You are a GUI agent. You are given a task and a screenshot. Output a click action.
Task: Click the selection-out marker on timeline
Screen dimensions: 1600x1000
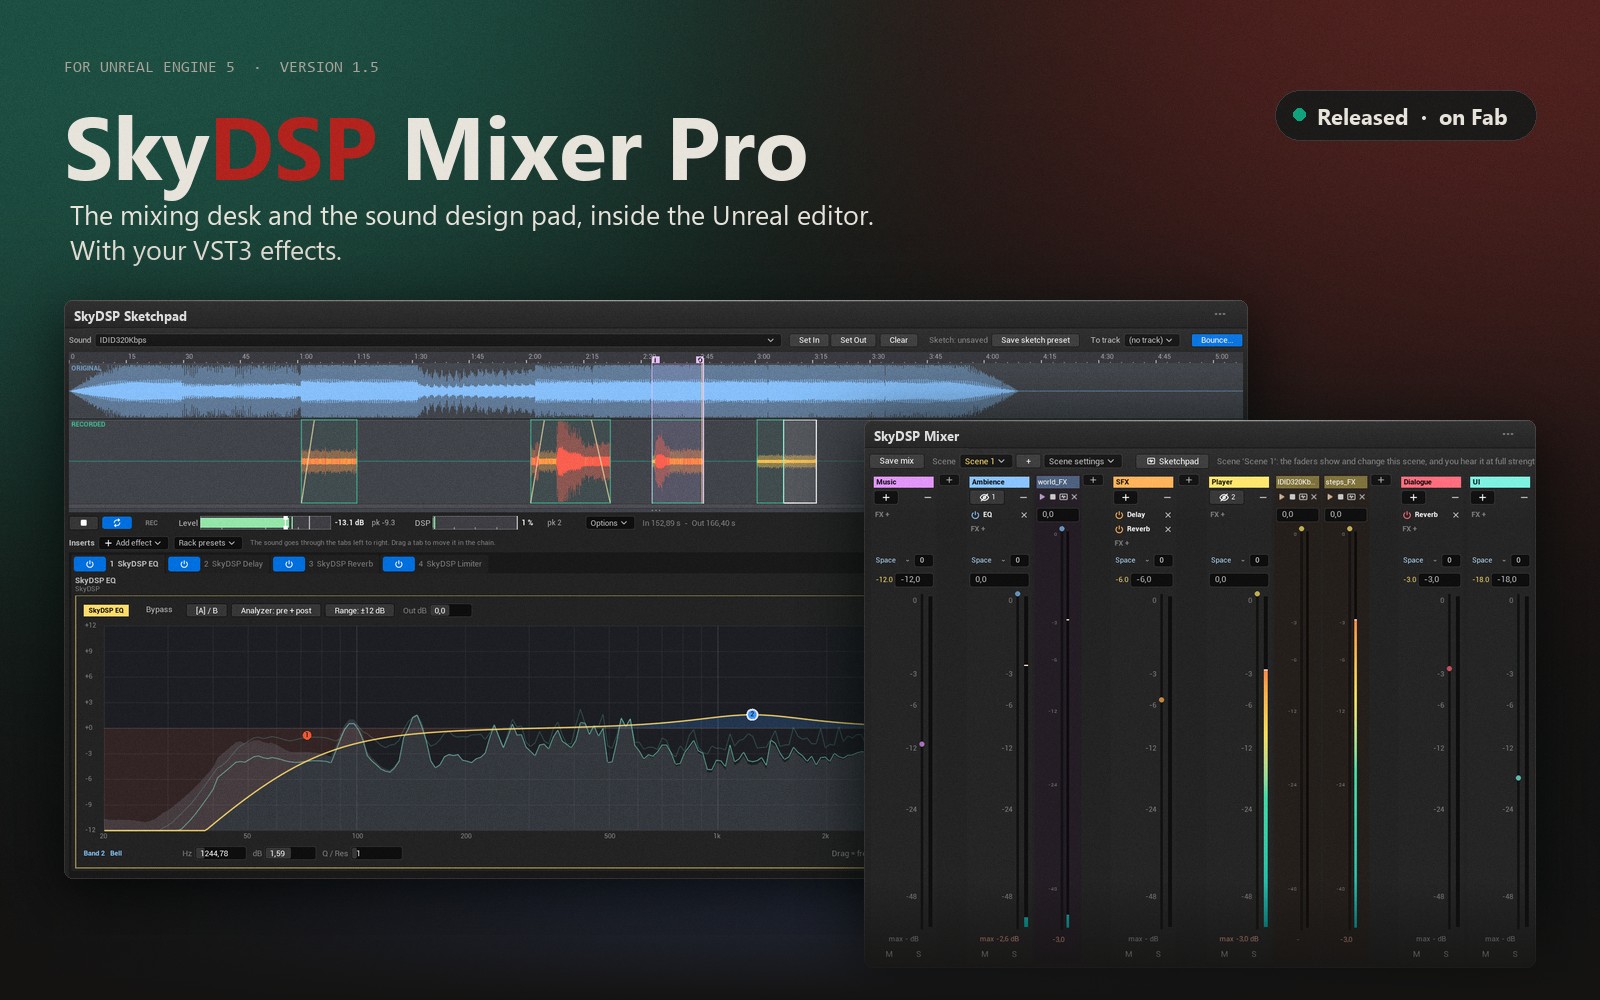pos(699,359)
